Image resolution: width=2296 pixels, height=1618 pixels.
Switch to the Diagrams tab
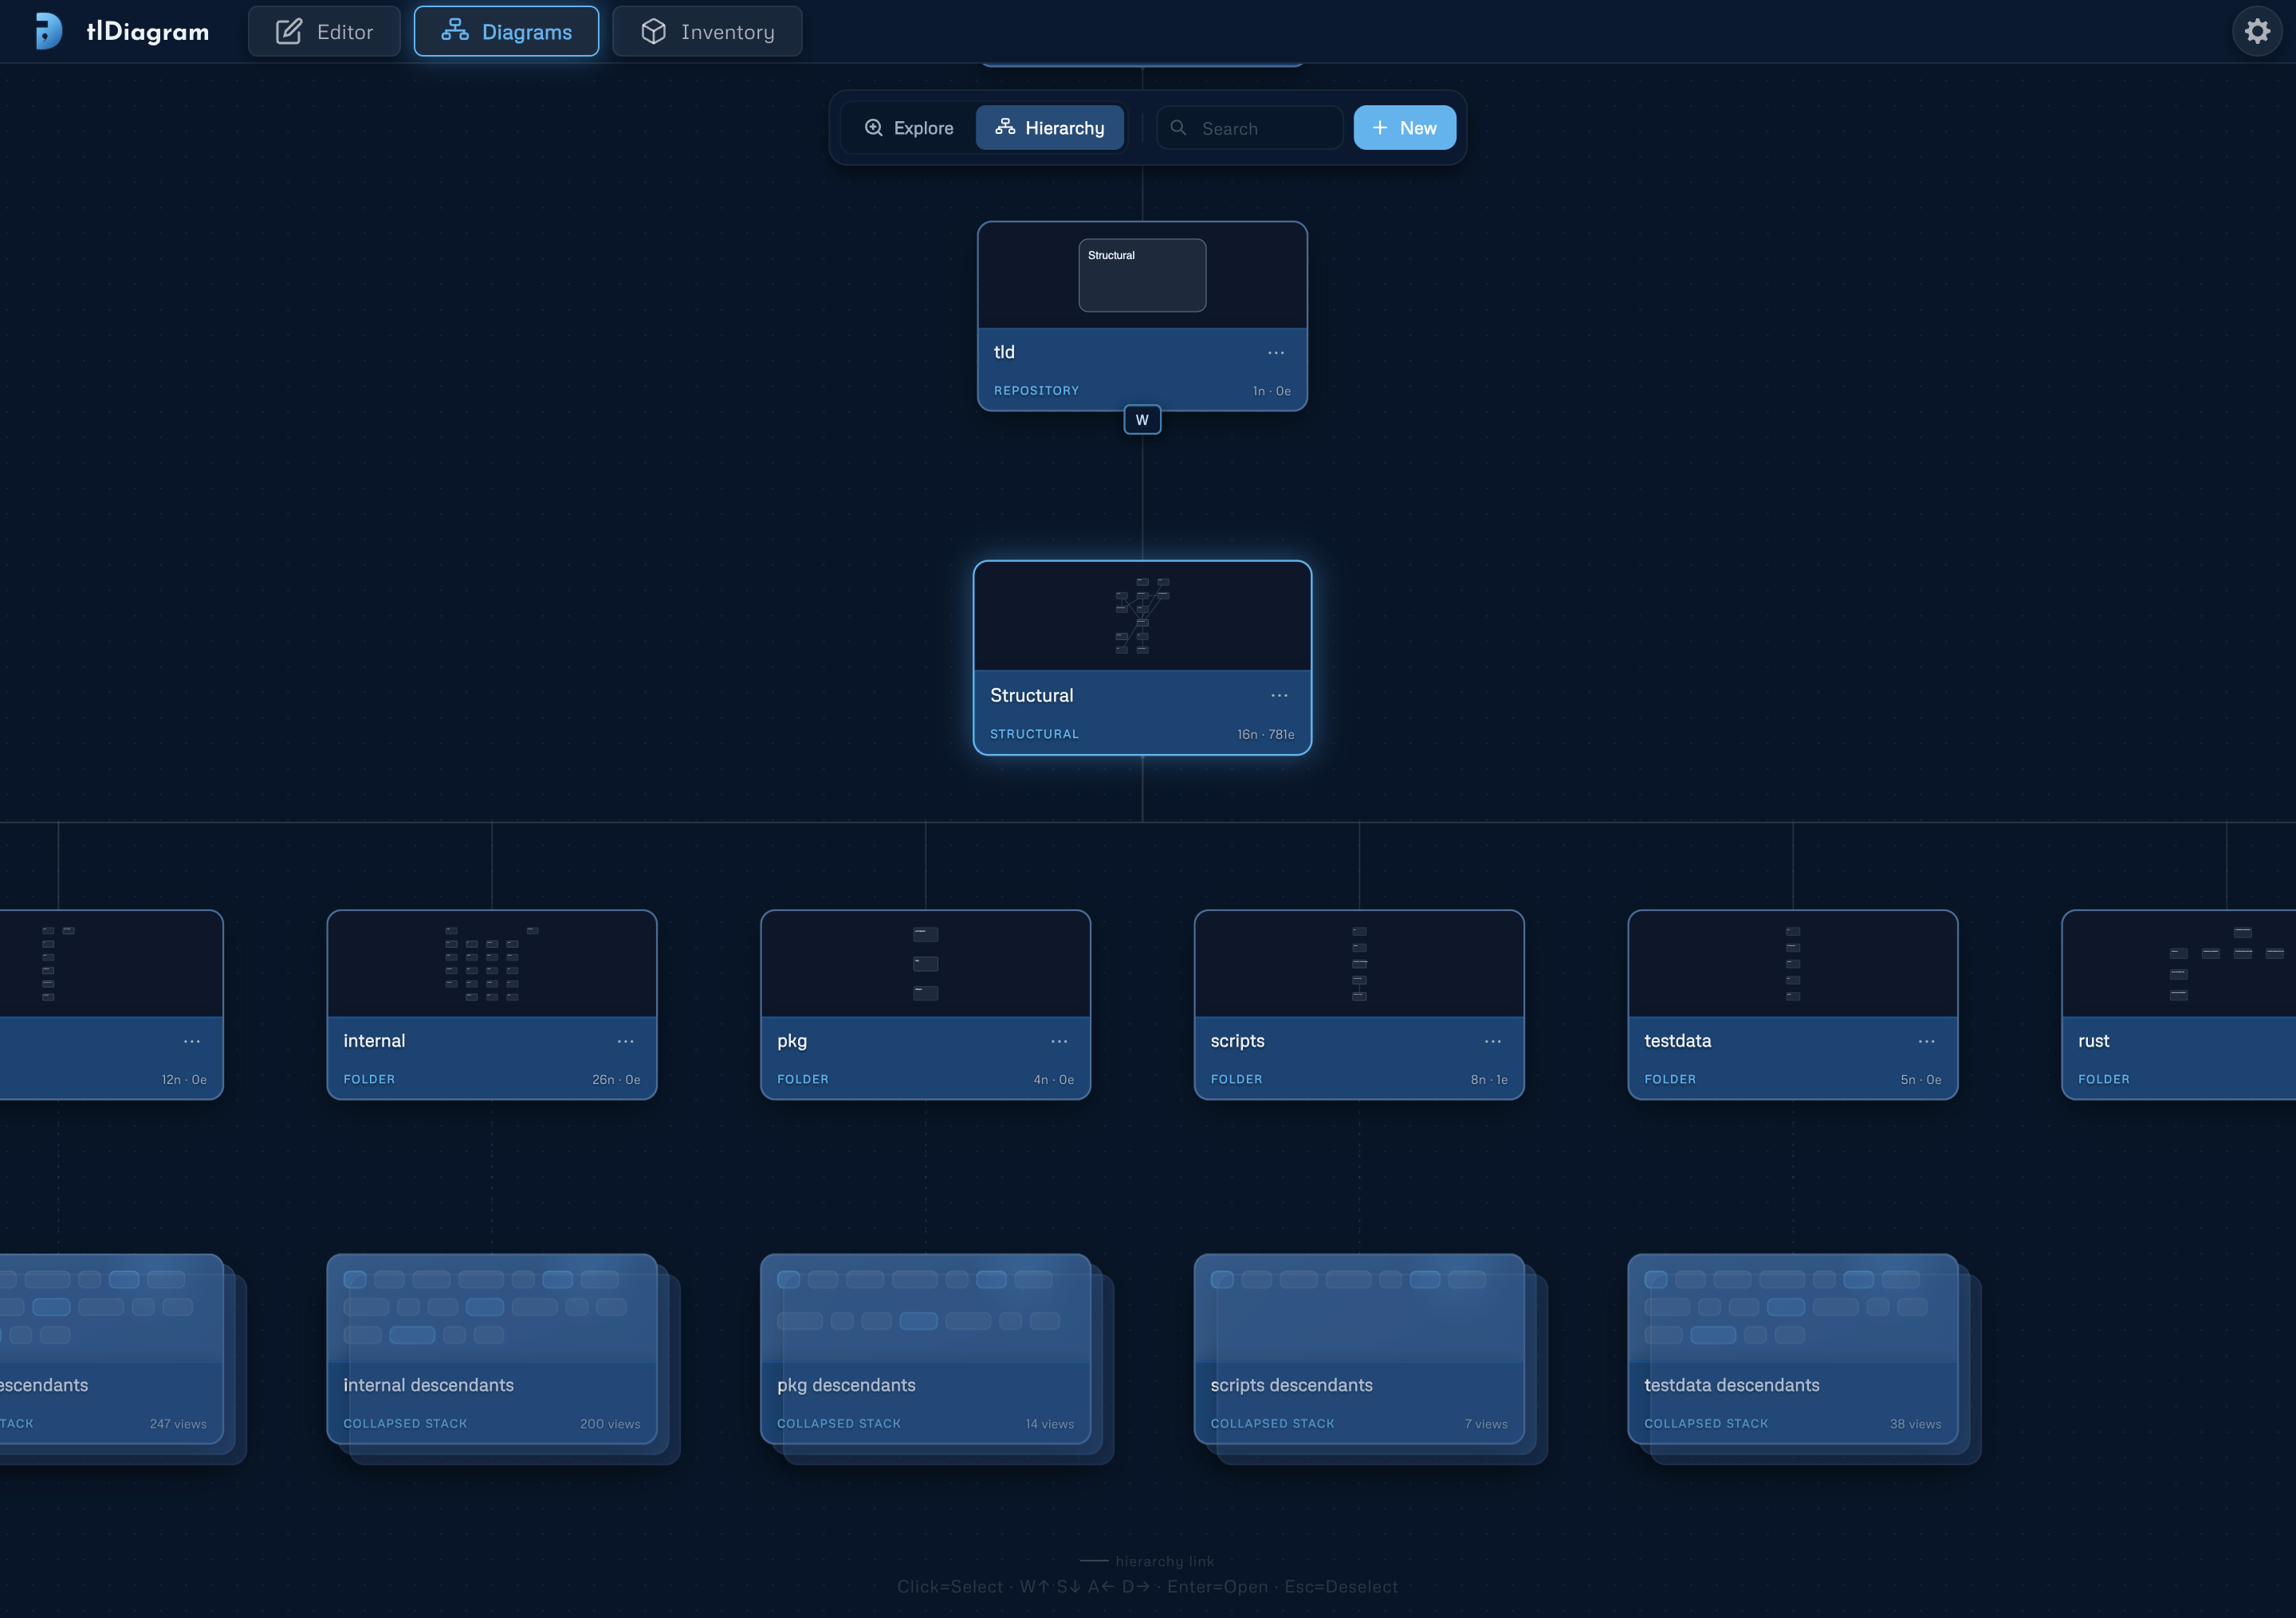[x=506, y=31]
